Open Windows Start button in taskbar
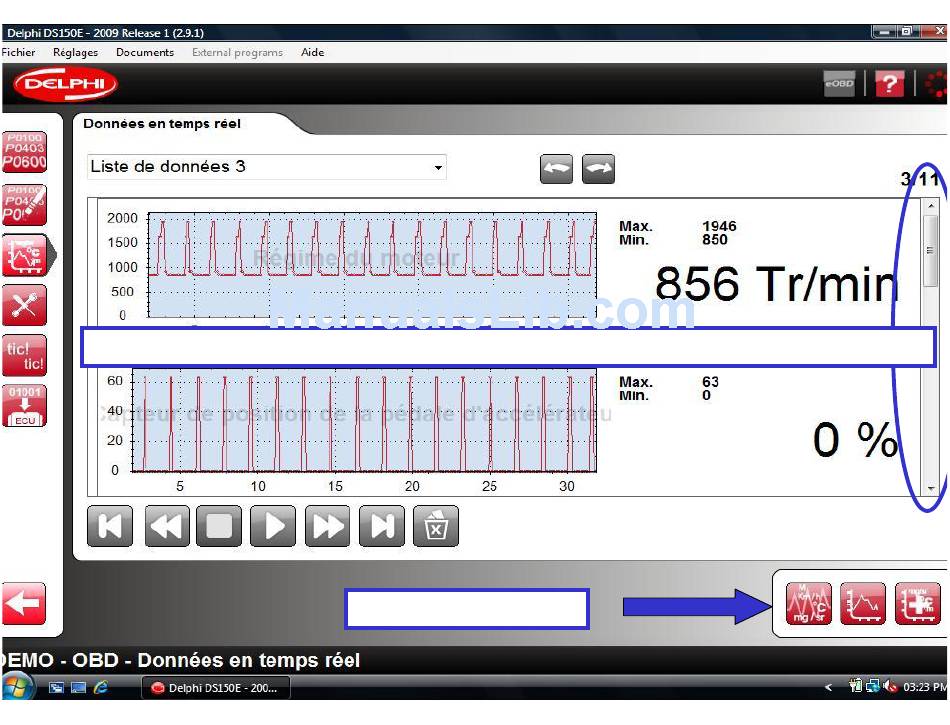The image size is (950, 725). pos(18,687)
